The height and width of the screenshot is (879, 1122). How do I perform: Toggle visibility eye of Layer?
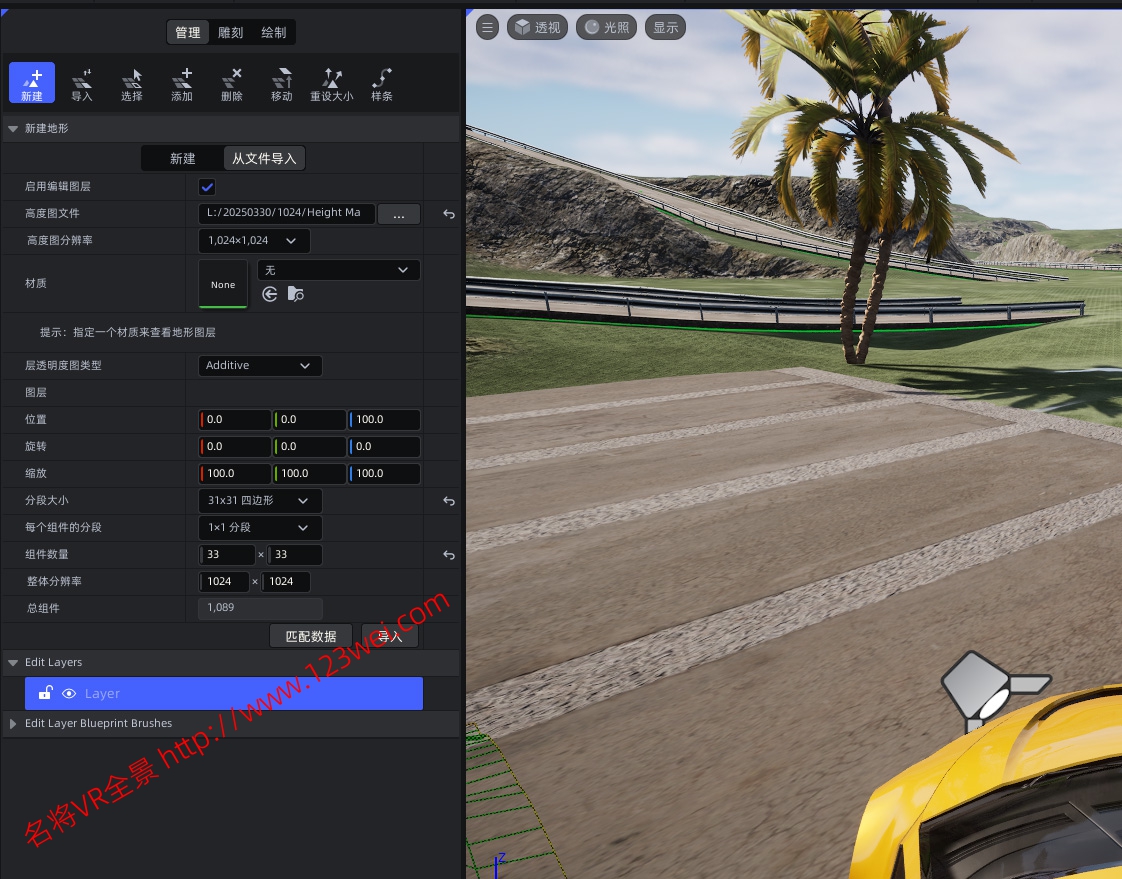[70, 694]
